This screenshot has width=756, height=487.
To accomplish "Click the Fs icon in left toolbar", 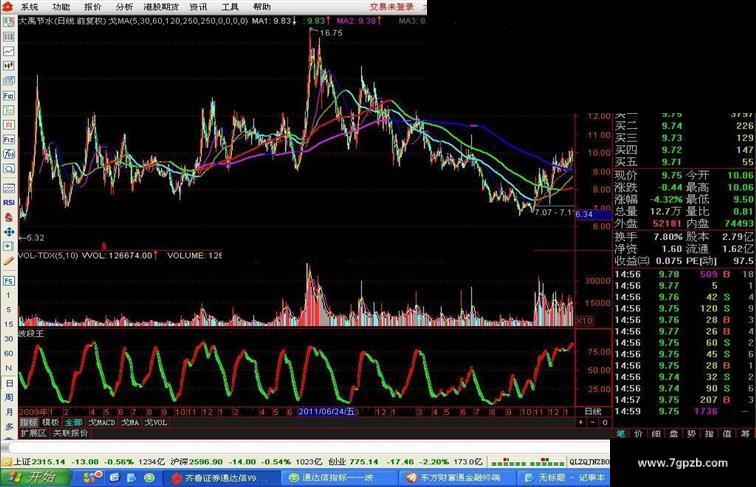I will click(9, 281).
